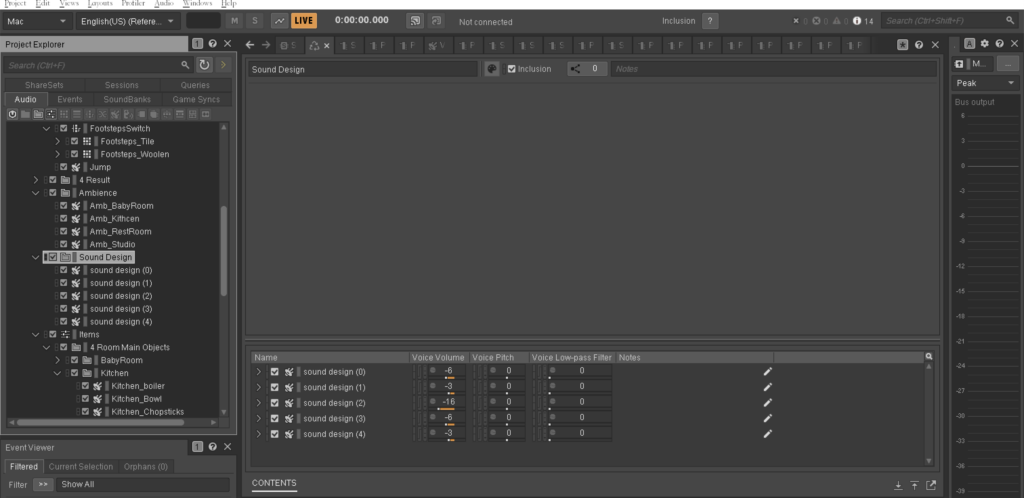1024x498 pixels.
Task: Click the color palette icon beside Inclusion
Action: tap(492, 69)
